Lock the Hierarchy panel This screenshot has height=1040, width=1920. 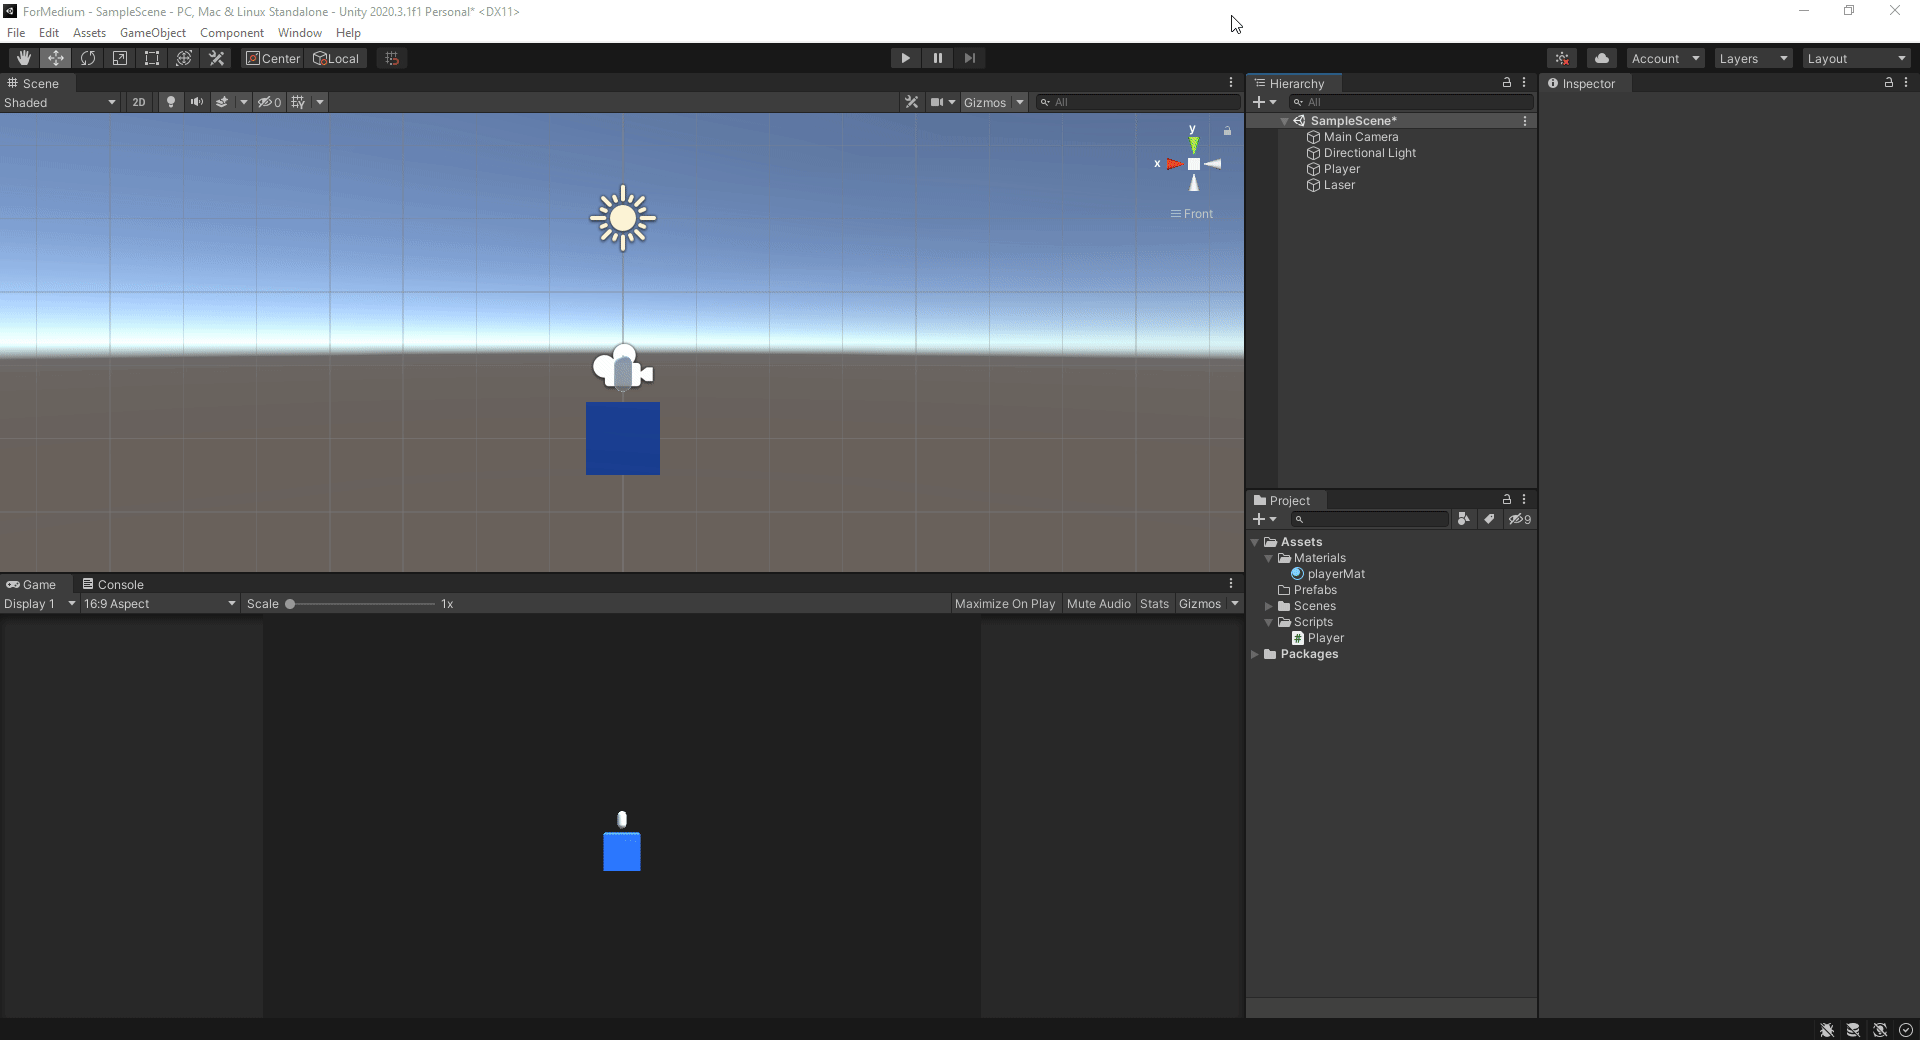[1507, 83]
